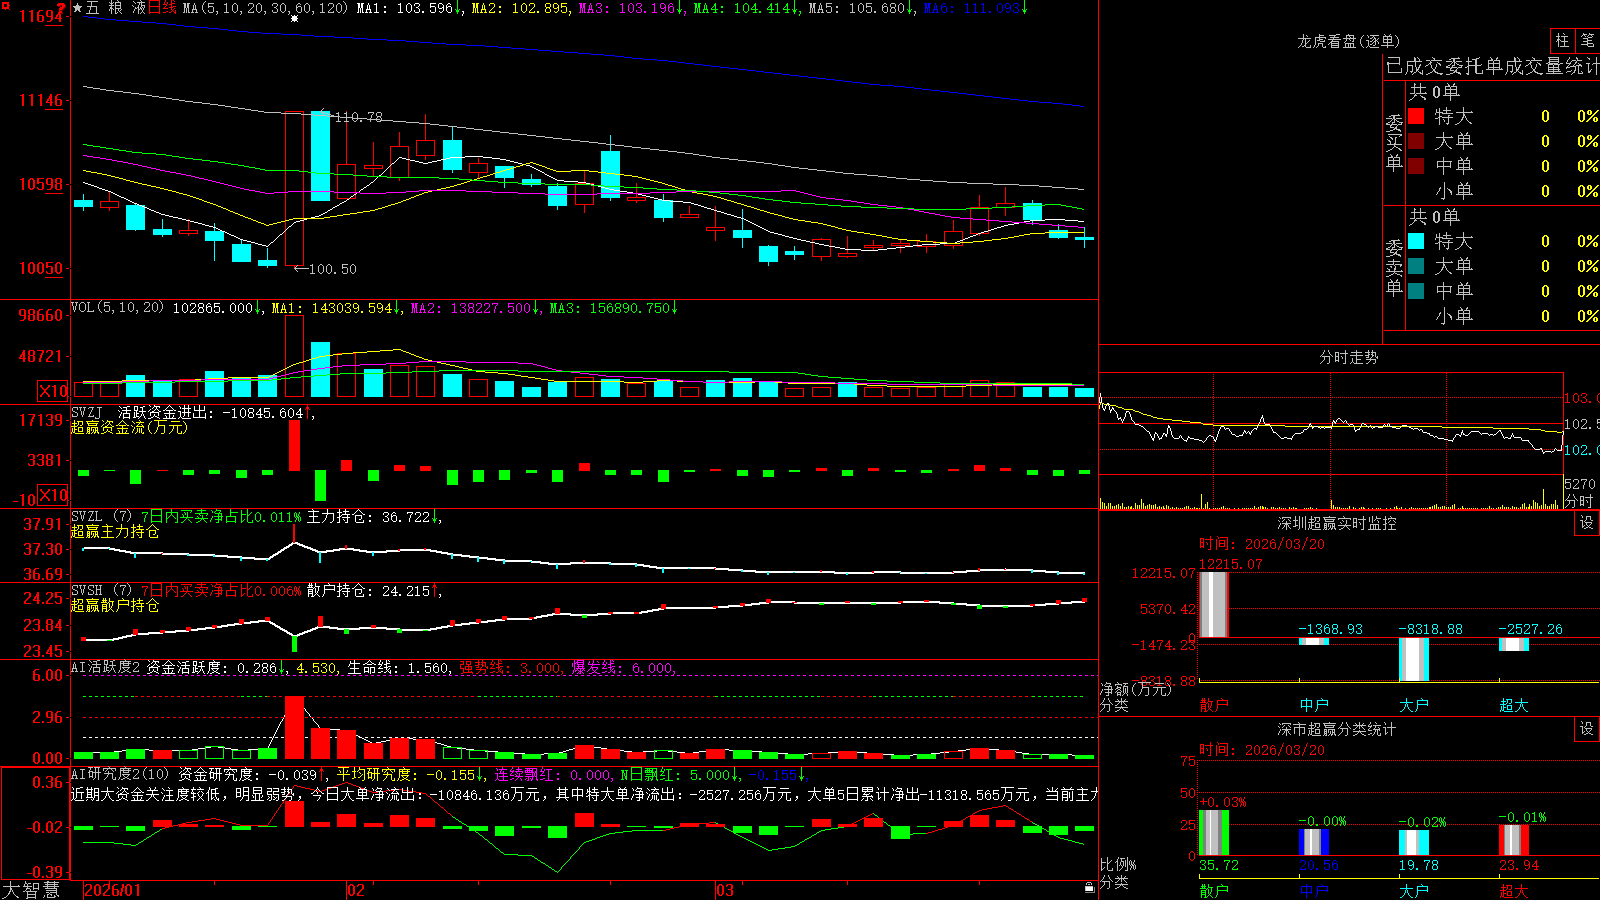The height and width of the screenshot is (900, 1600).
Task: Click the MA(5,10,20,30,60,120) indicator label
Action: (265, 8)
